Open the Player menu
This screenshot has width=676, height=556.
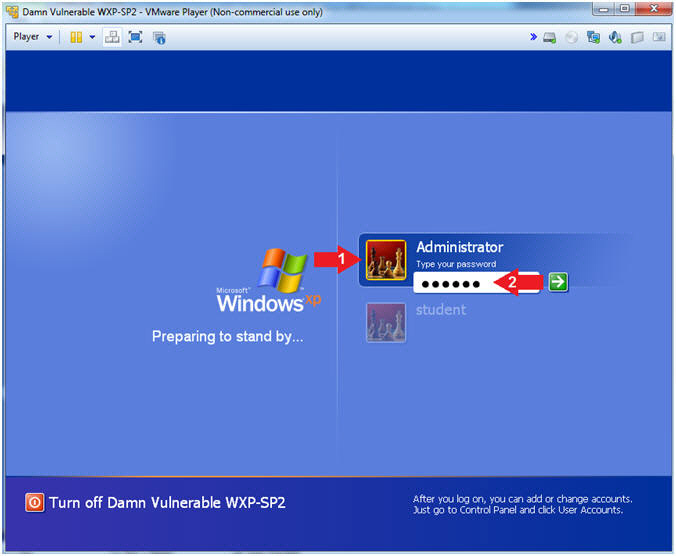pos(32,37)
